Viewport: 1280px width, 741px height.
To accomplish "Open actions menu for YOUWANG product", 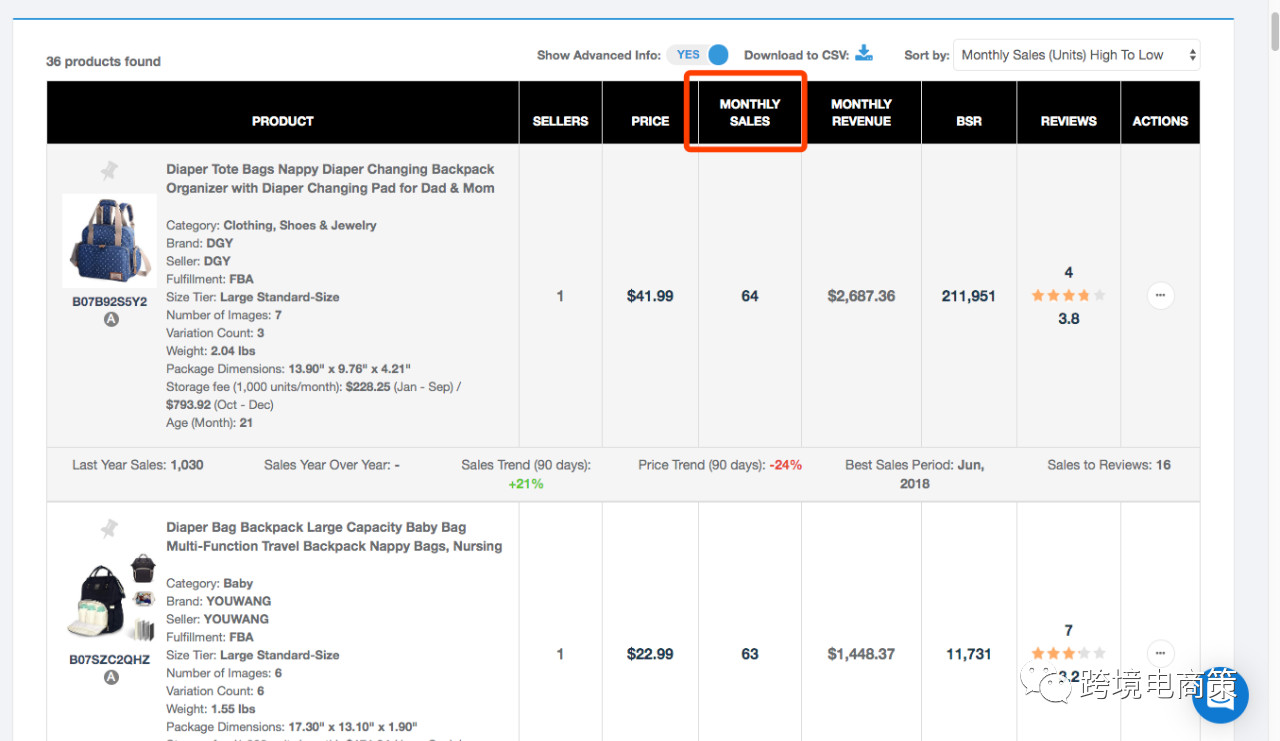I will tap(1160, 653).
